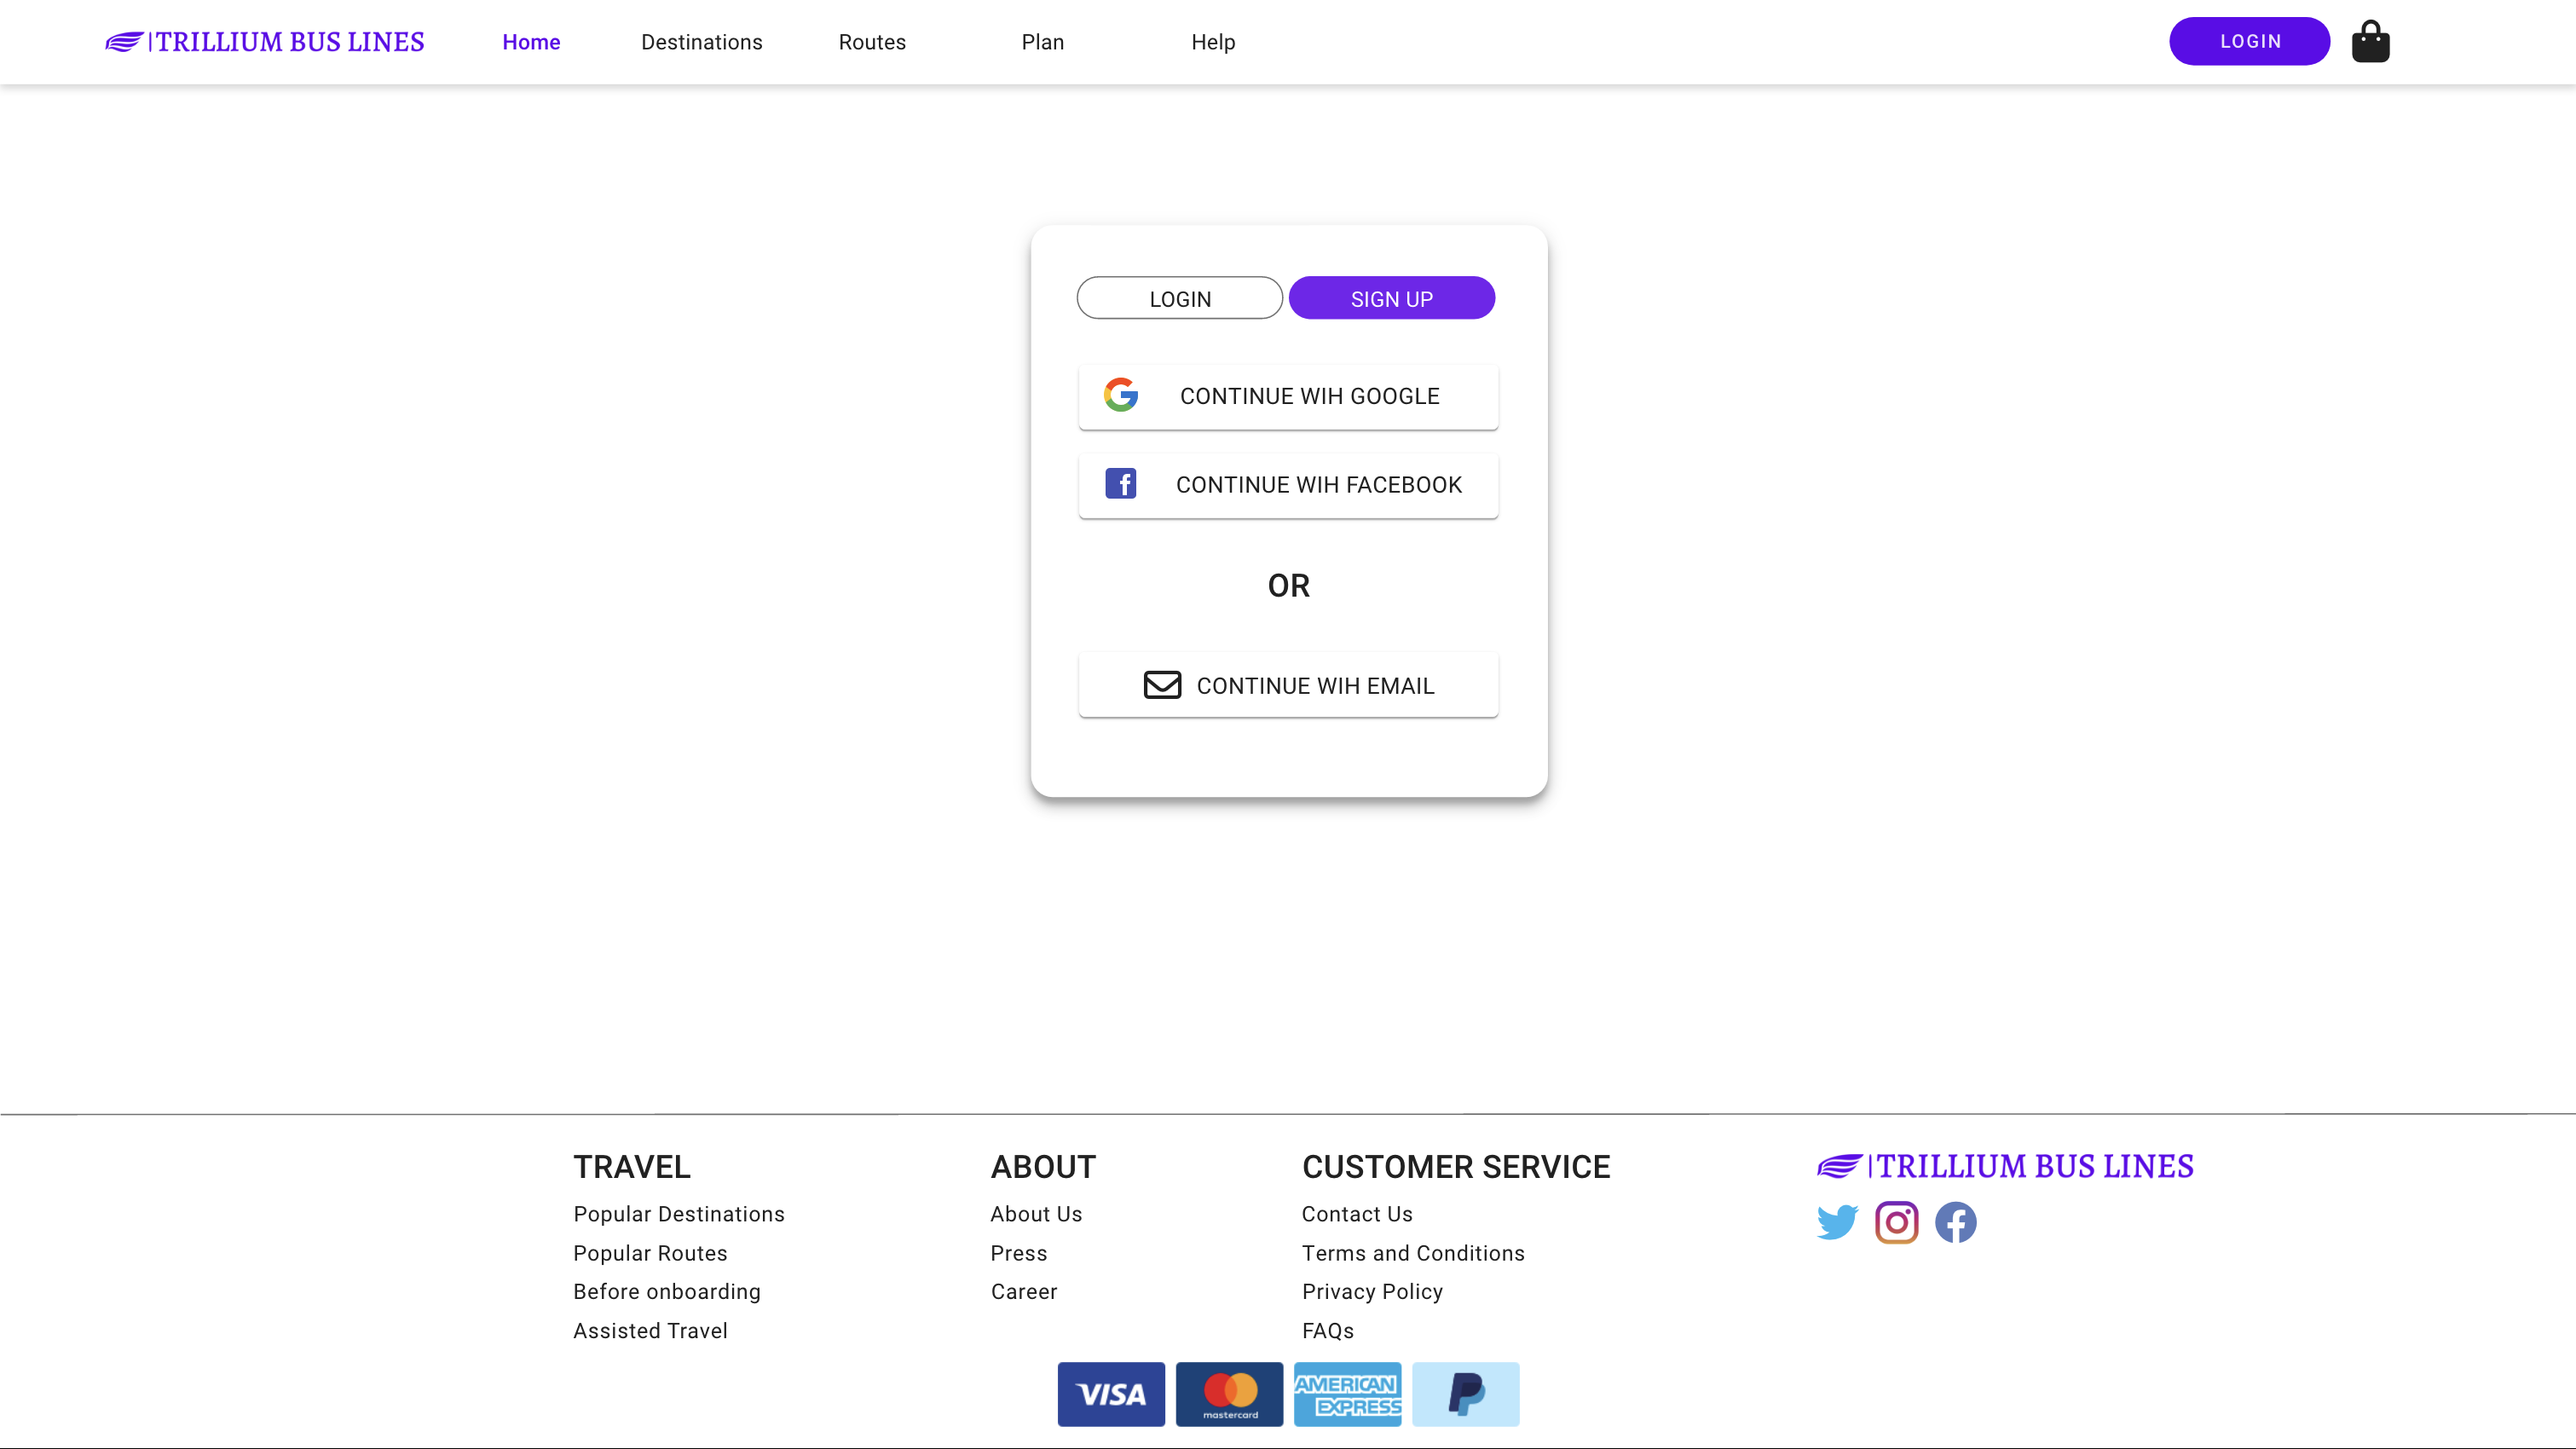This screenshot has width=2576, height=1449.
Task: Click the Mastercard payment icon
Action: (x=1229, y=1394)
